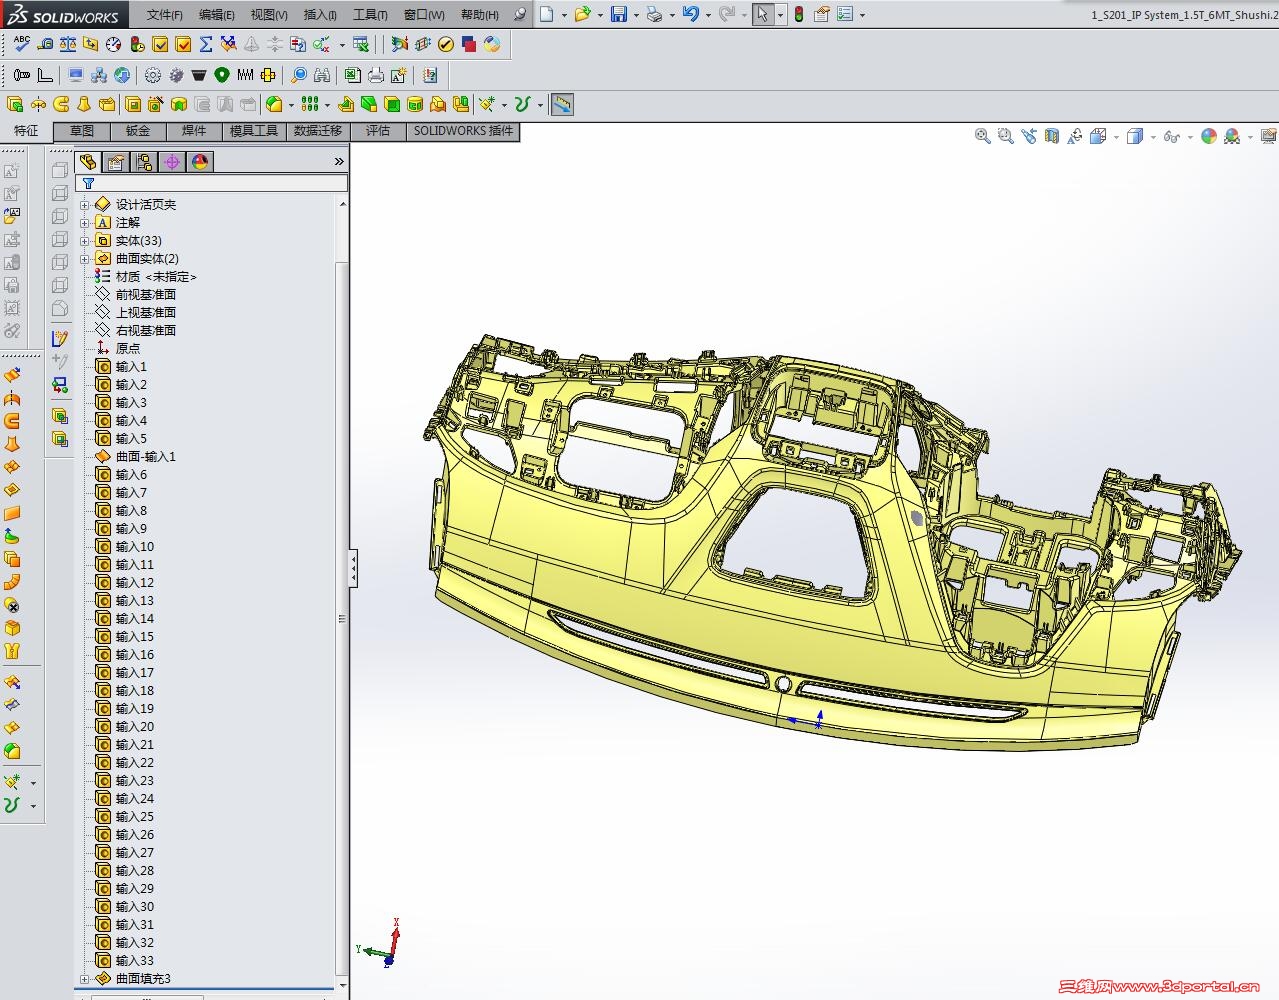Switch to the 评估 evaluate tab

[378, 131]
